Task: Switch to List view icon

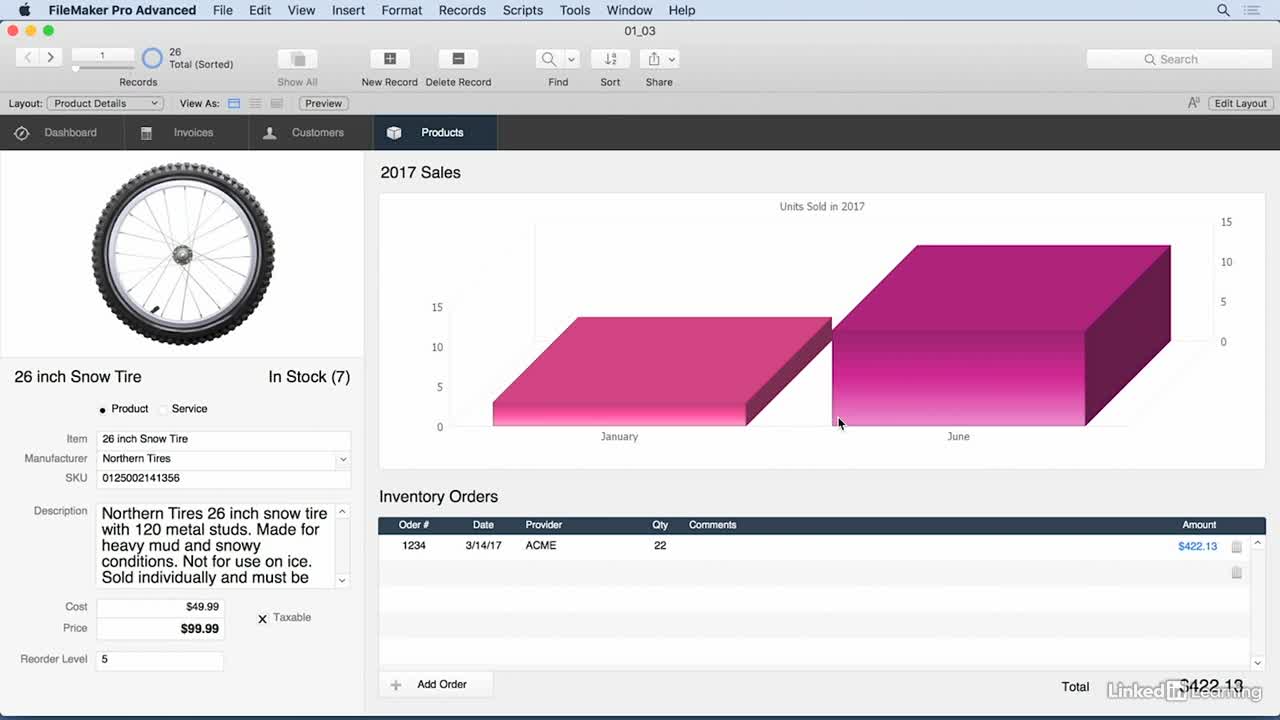Action: pyautogui.click(x=256, y=103)
